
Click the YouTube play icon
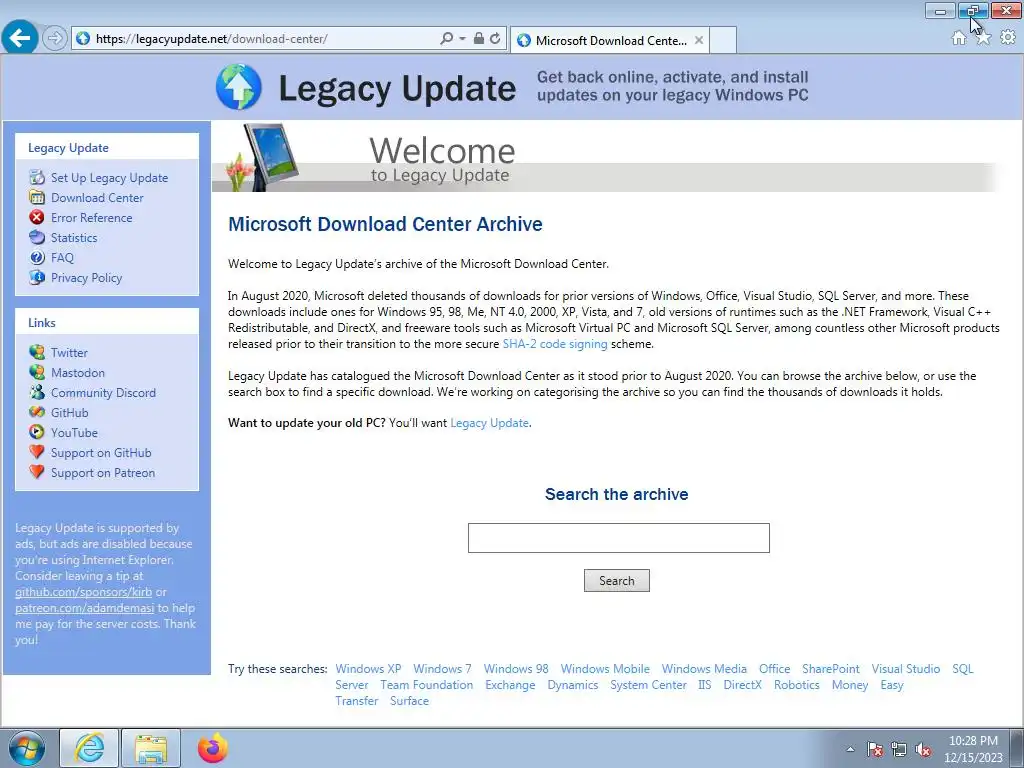37,432
